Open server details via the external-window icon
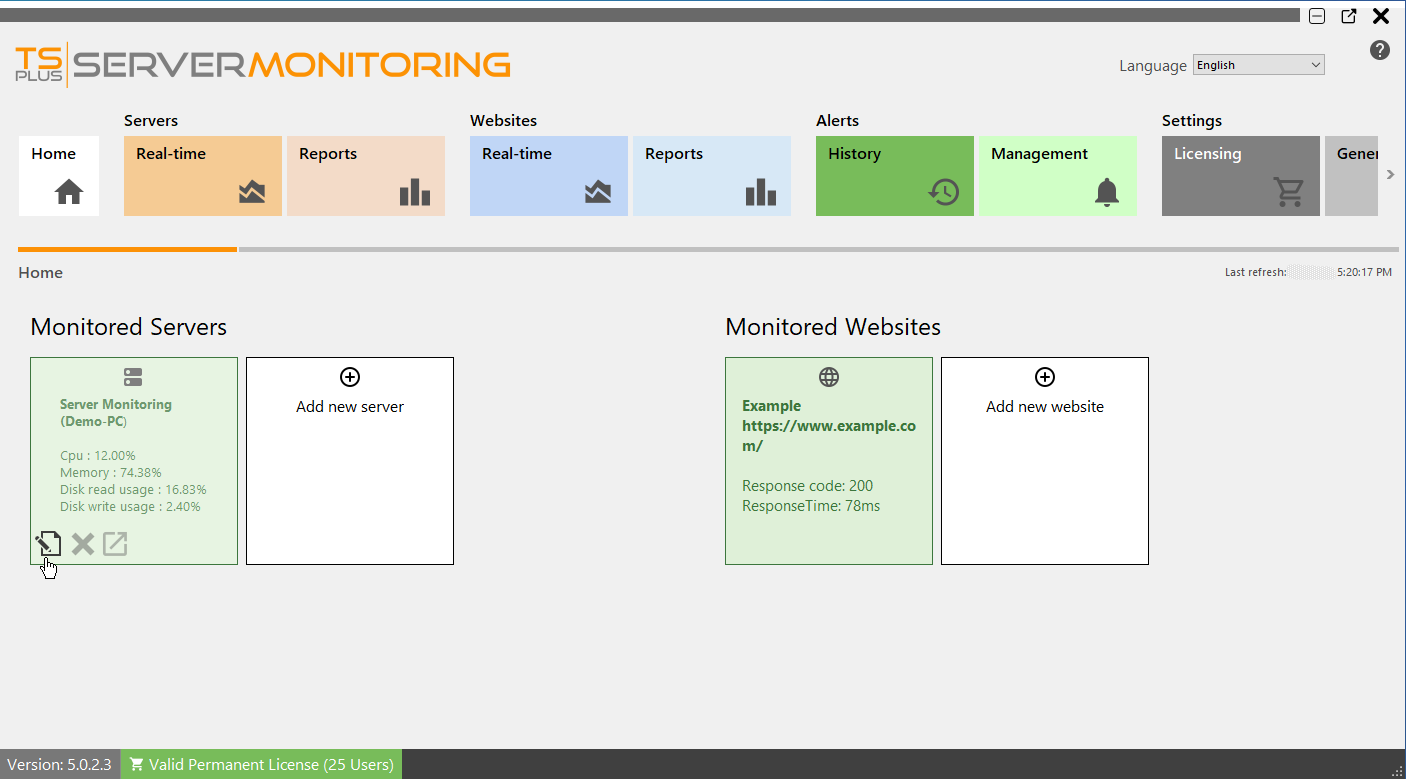The height and width of the screenshot is (779, 1406). pyautogui.click(x=114, y=543)
